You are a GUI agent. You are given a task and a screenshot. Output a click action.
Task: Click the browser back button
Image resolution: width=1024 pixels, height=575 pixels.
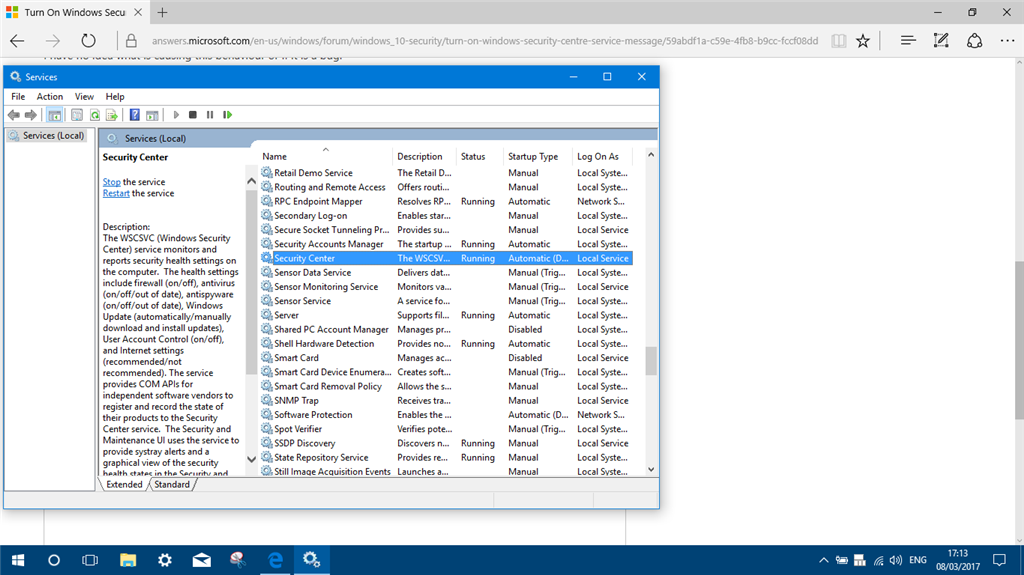[x=18, y=41]
